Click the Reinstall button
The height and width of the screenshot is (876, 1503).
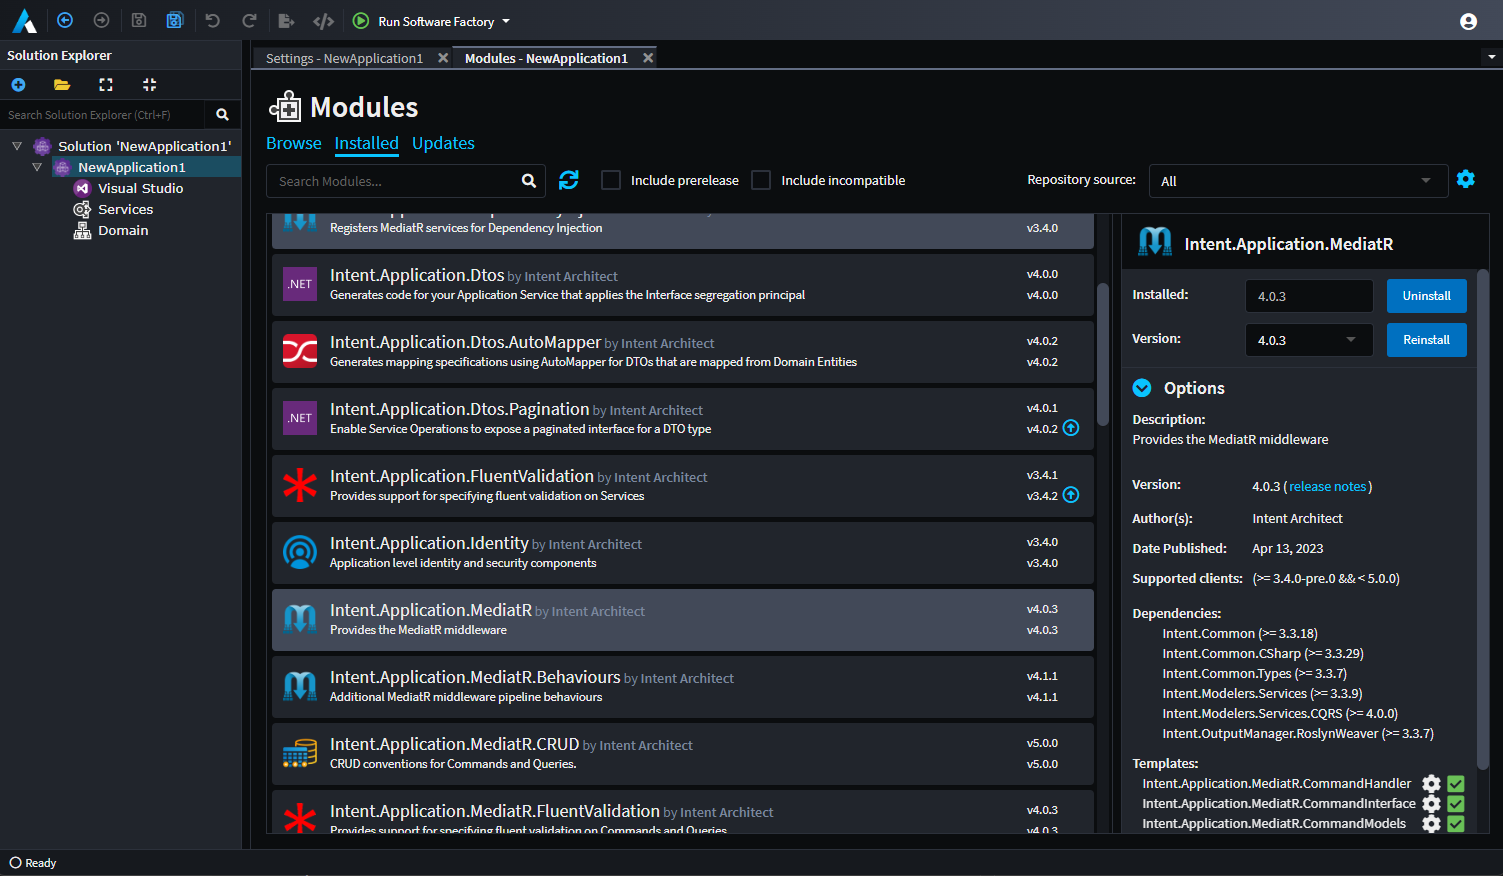(1426, 340)
